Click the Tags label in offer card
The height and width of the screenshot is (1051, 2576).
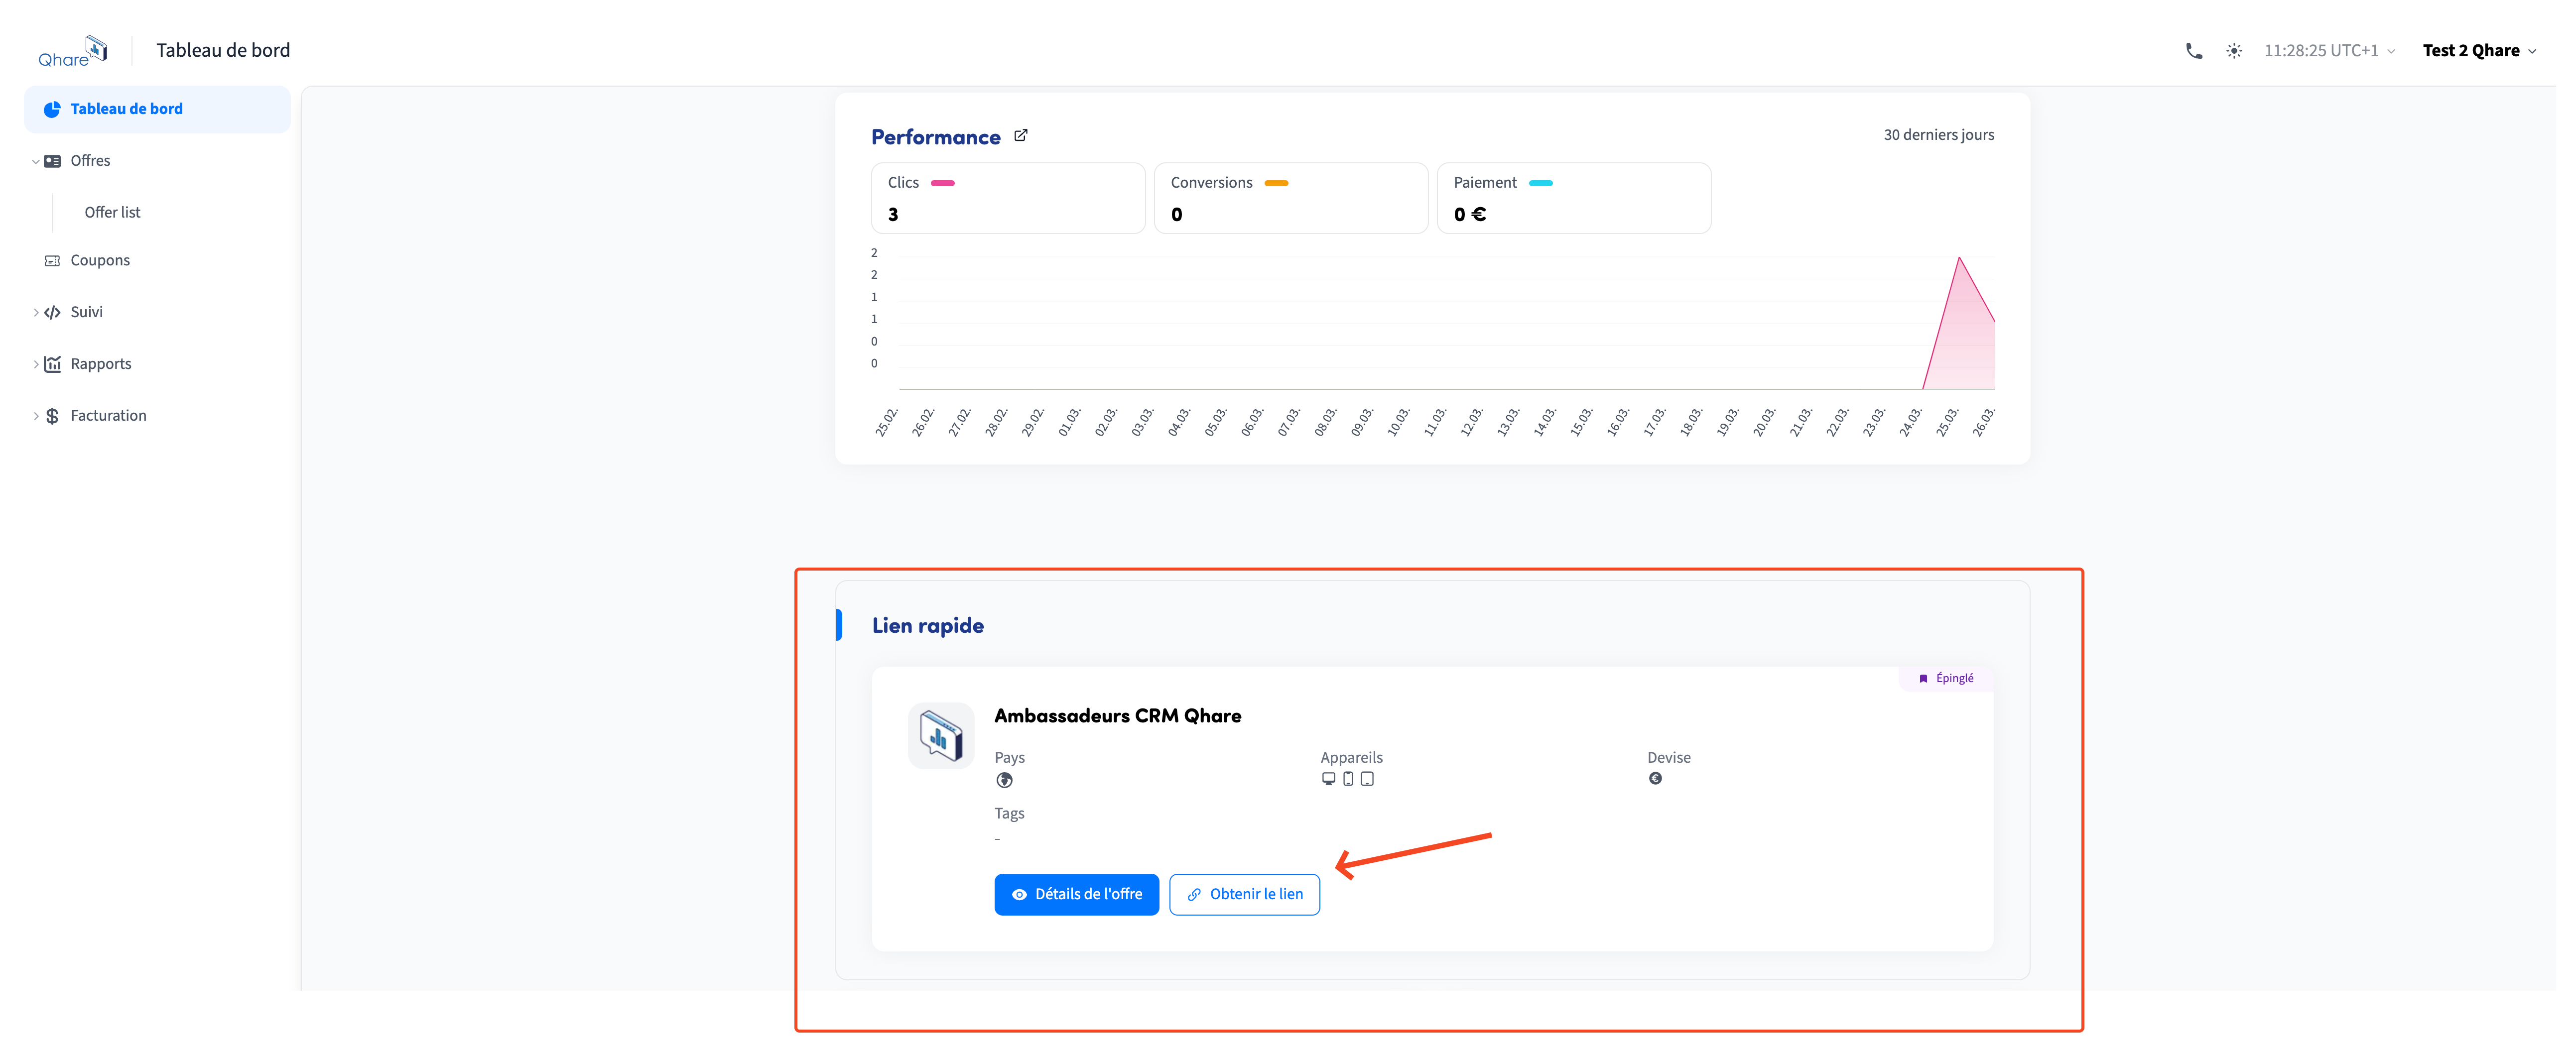pyautogui.click(x=1009, y=814)
